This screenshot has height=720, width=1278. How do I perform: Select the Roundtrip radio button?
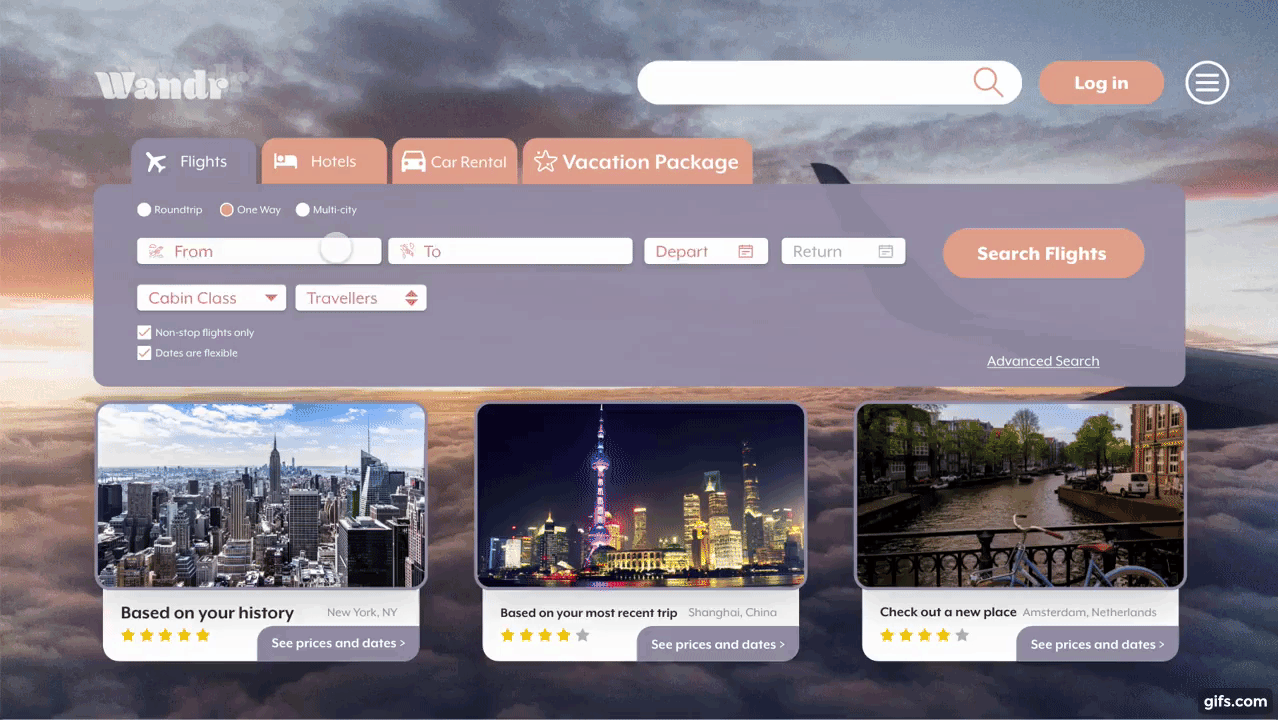click(144, 210)
